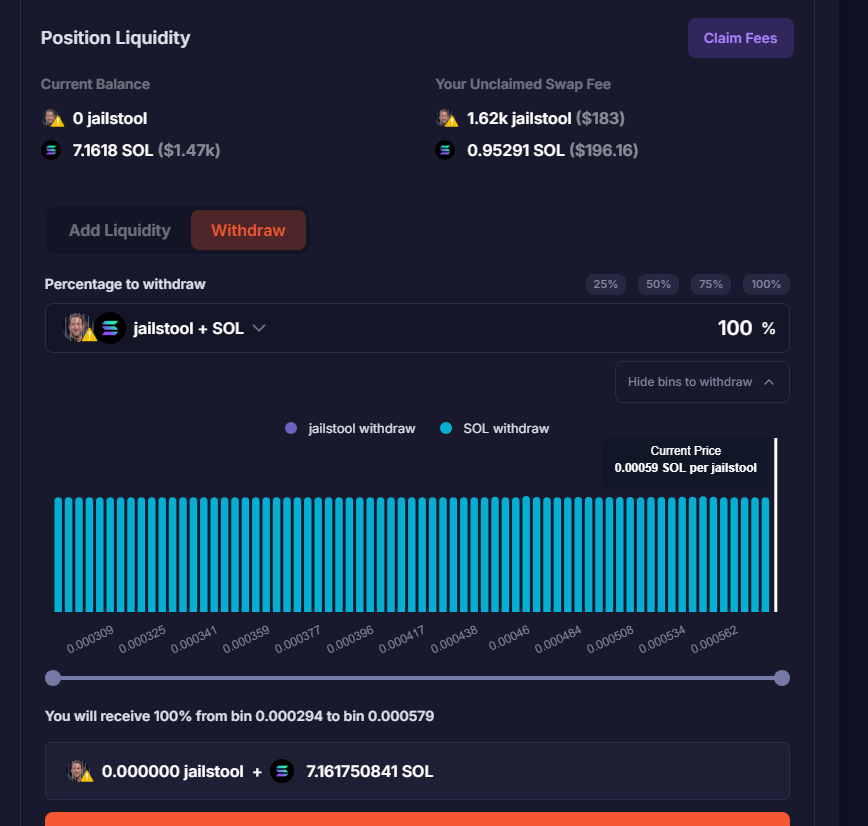
Task: Click SOL icon beside 7.161750841 SOL
Action: pyautogui.click(x=282, y=771)
